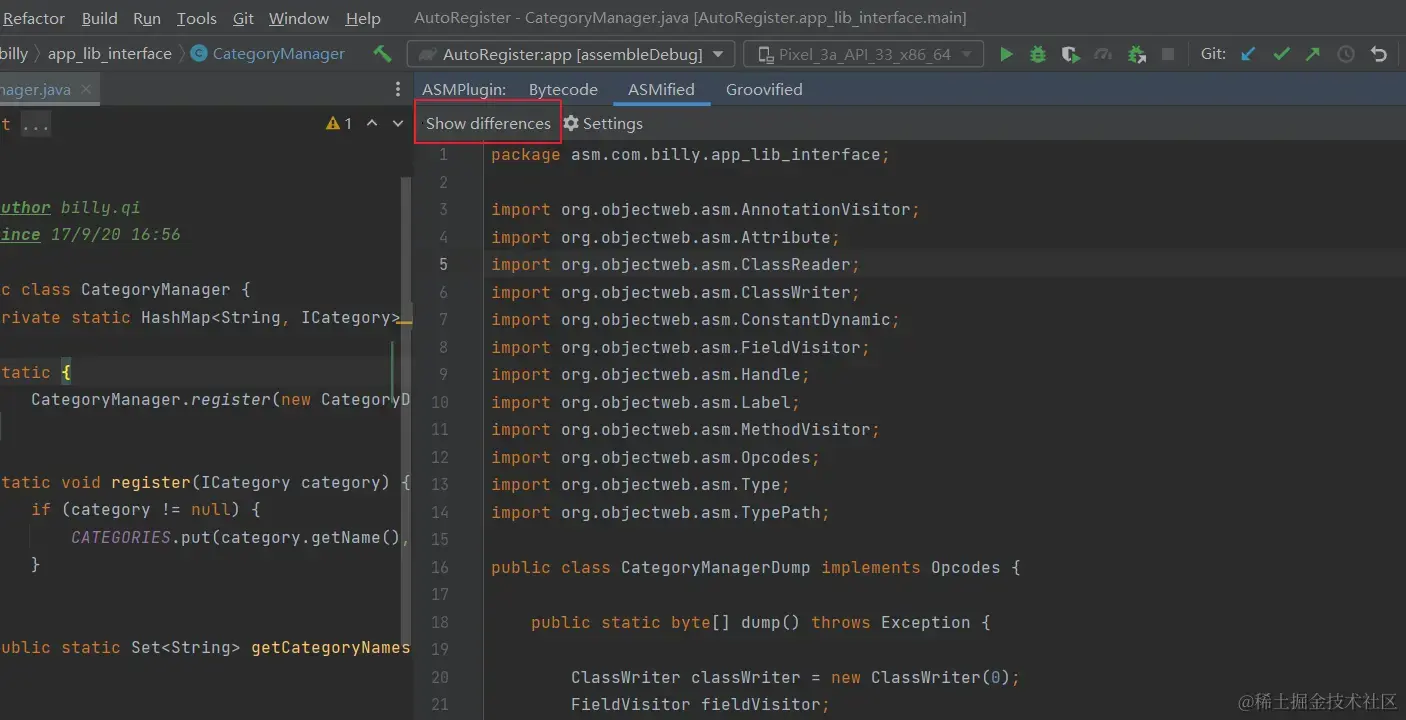Image resolution: width=1406 pixels, height=720 pixels.
Task: Click 'dump()' method declaration text
Action: tap(770, 622)
